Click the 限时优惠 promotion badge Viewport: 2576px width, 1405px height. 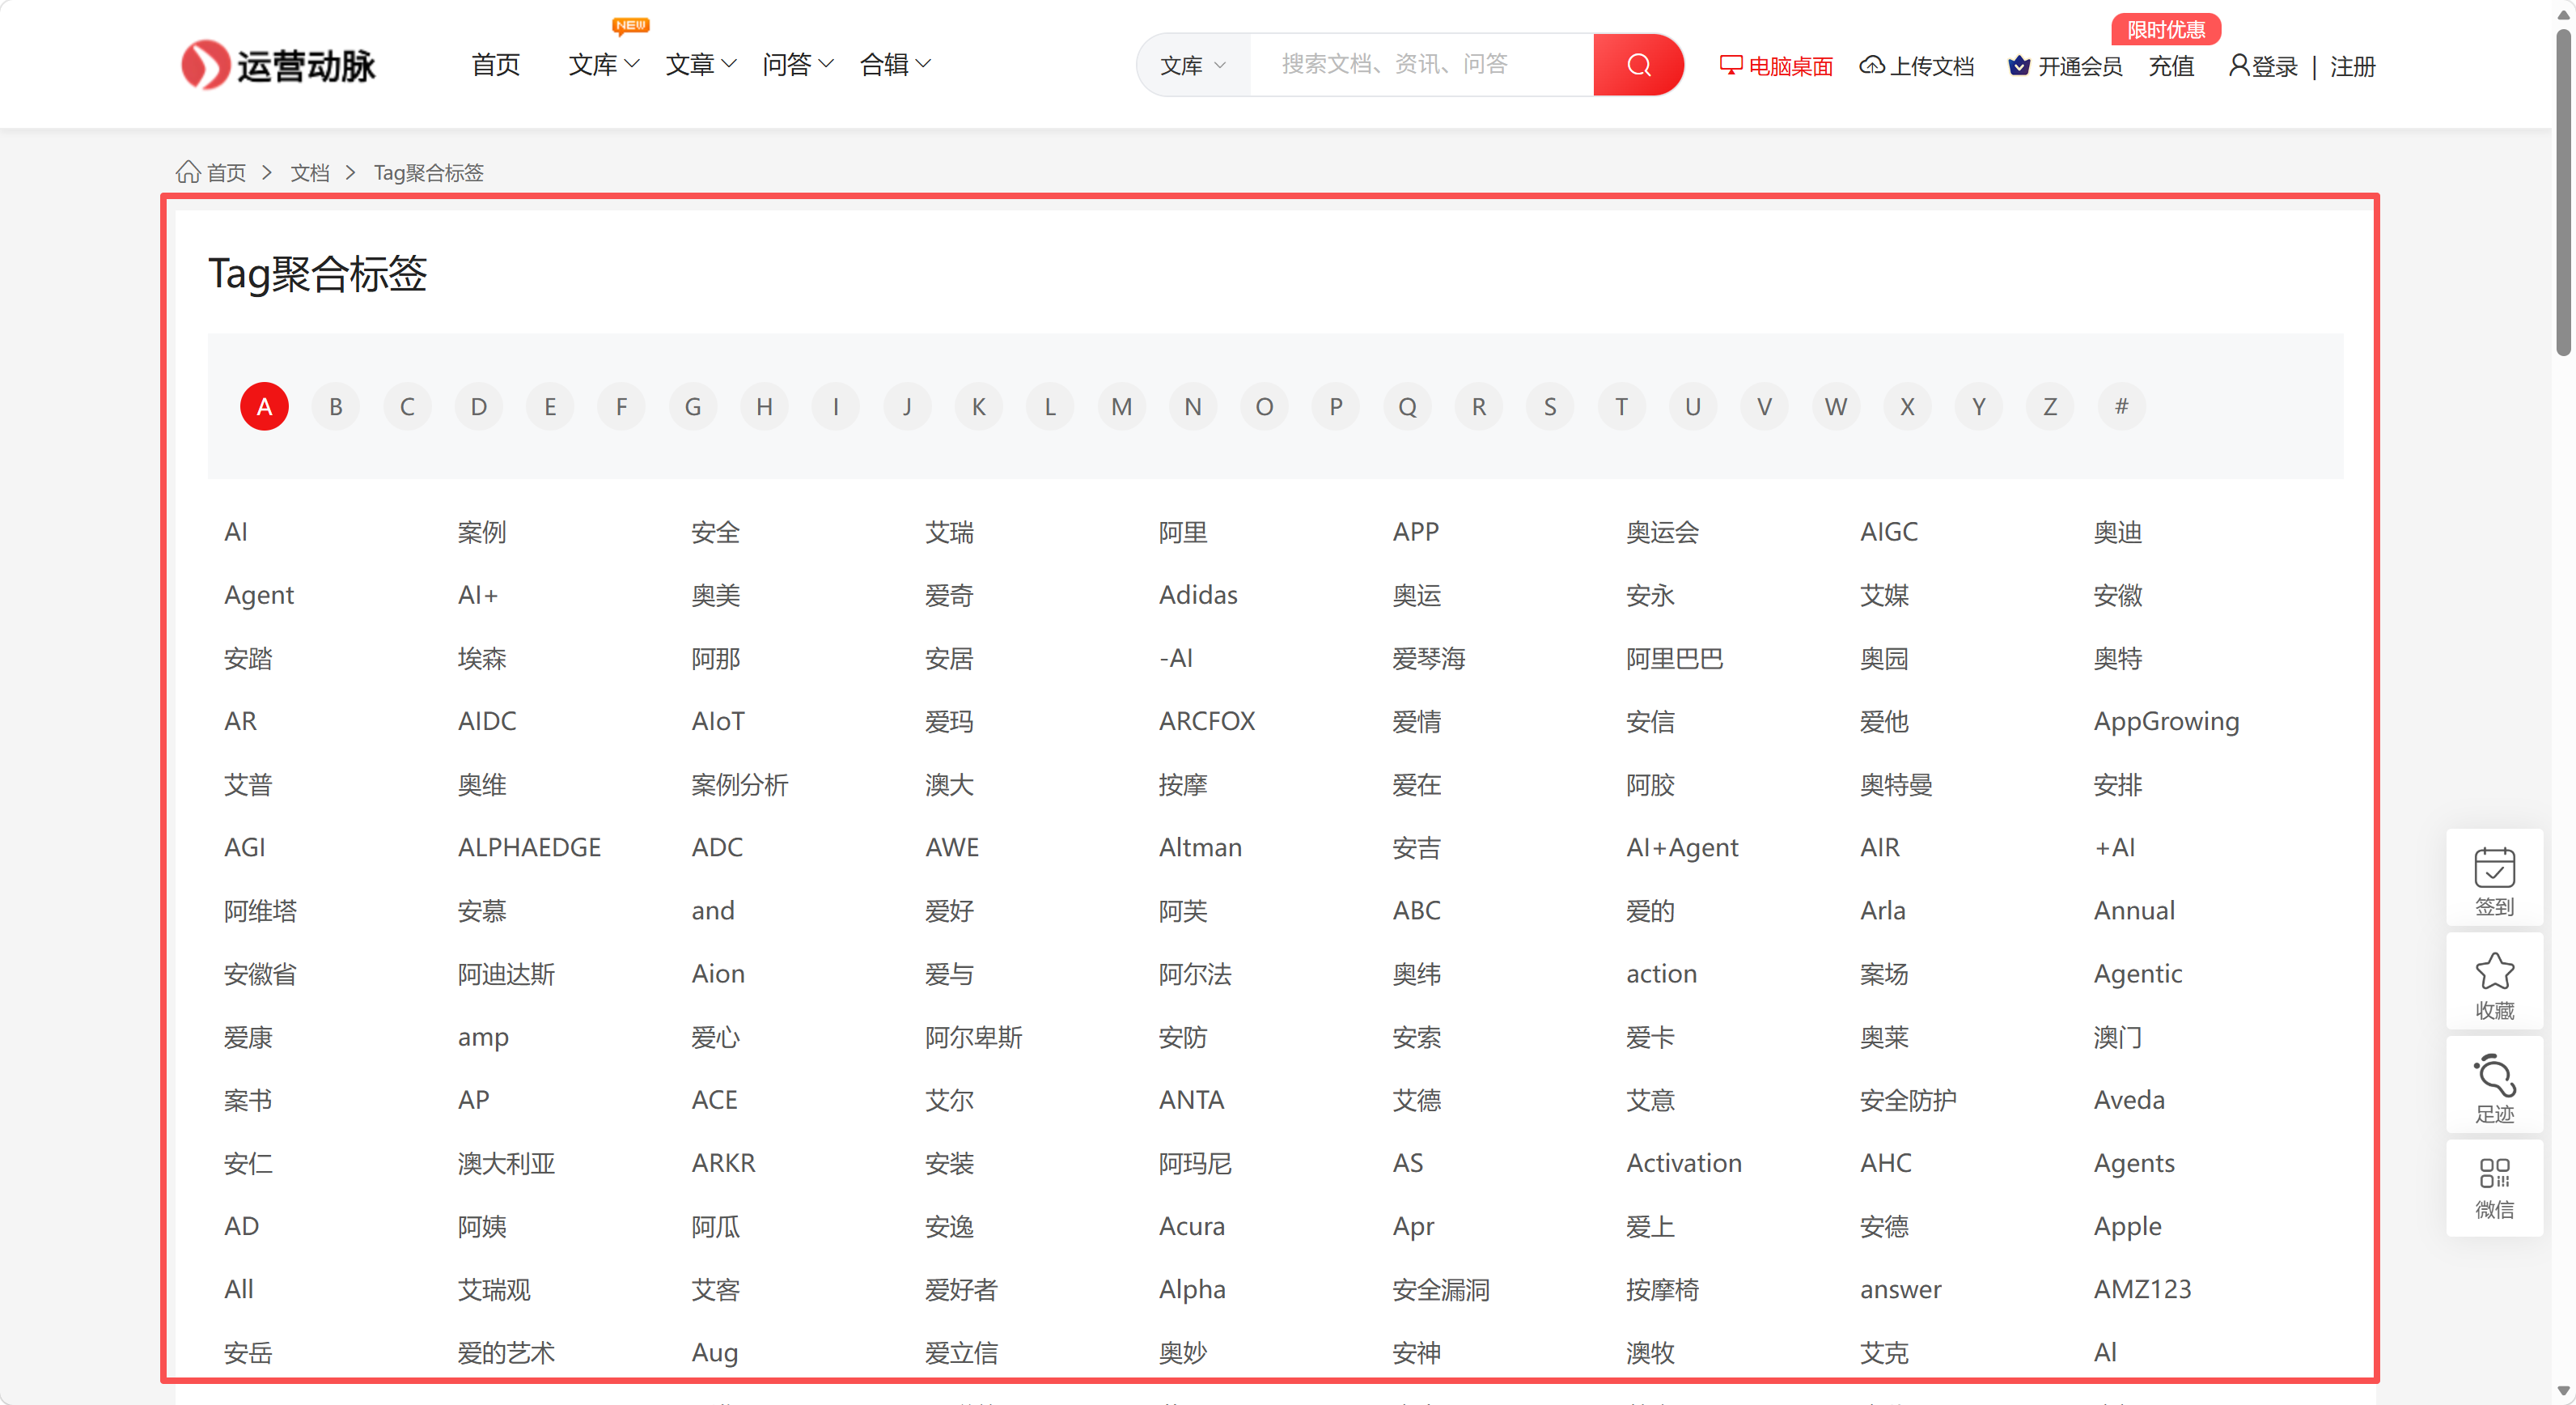click(2166, 29)
